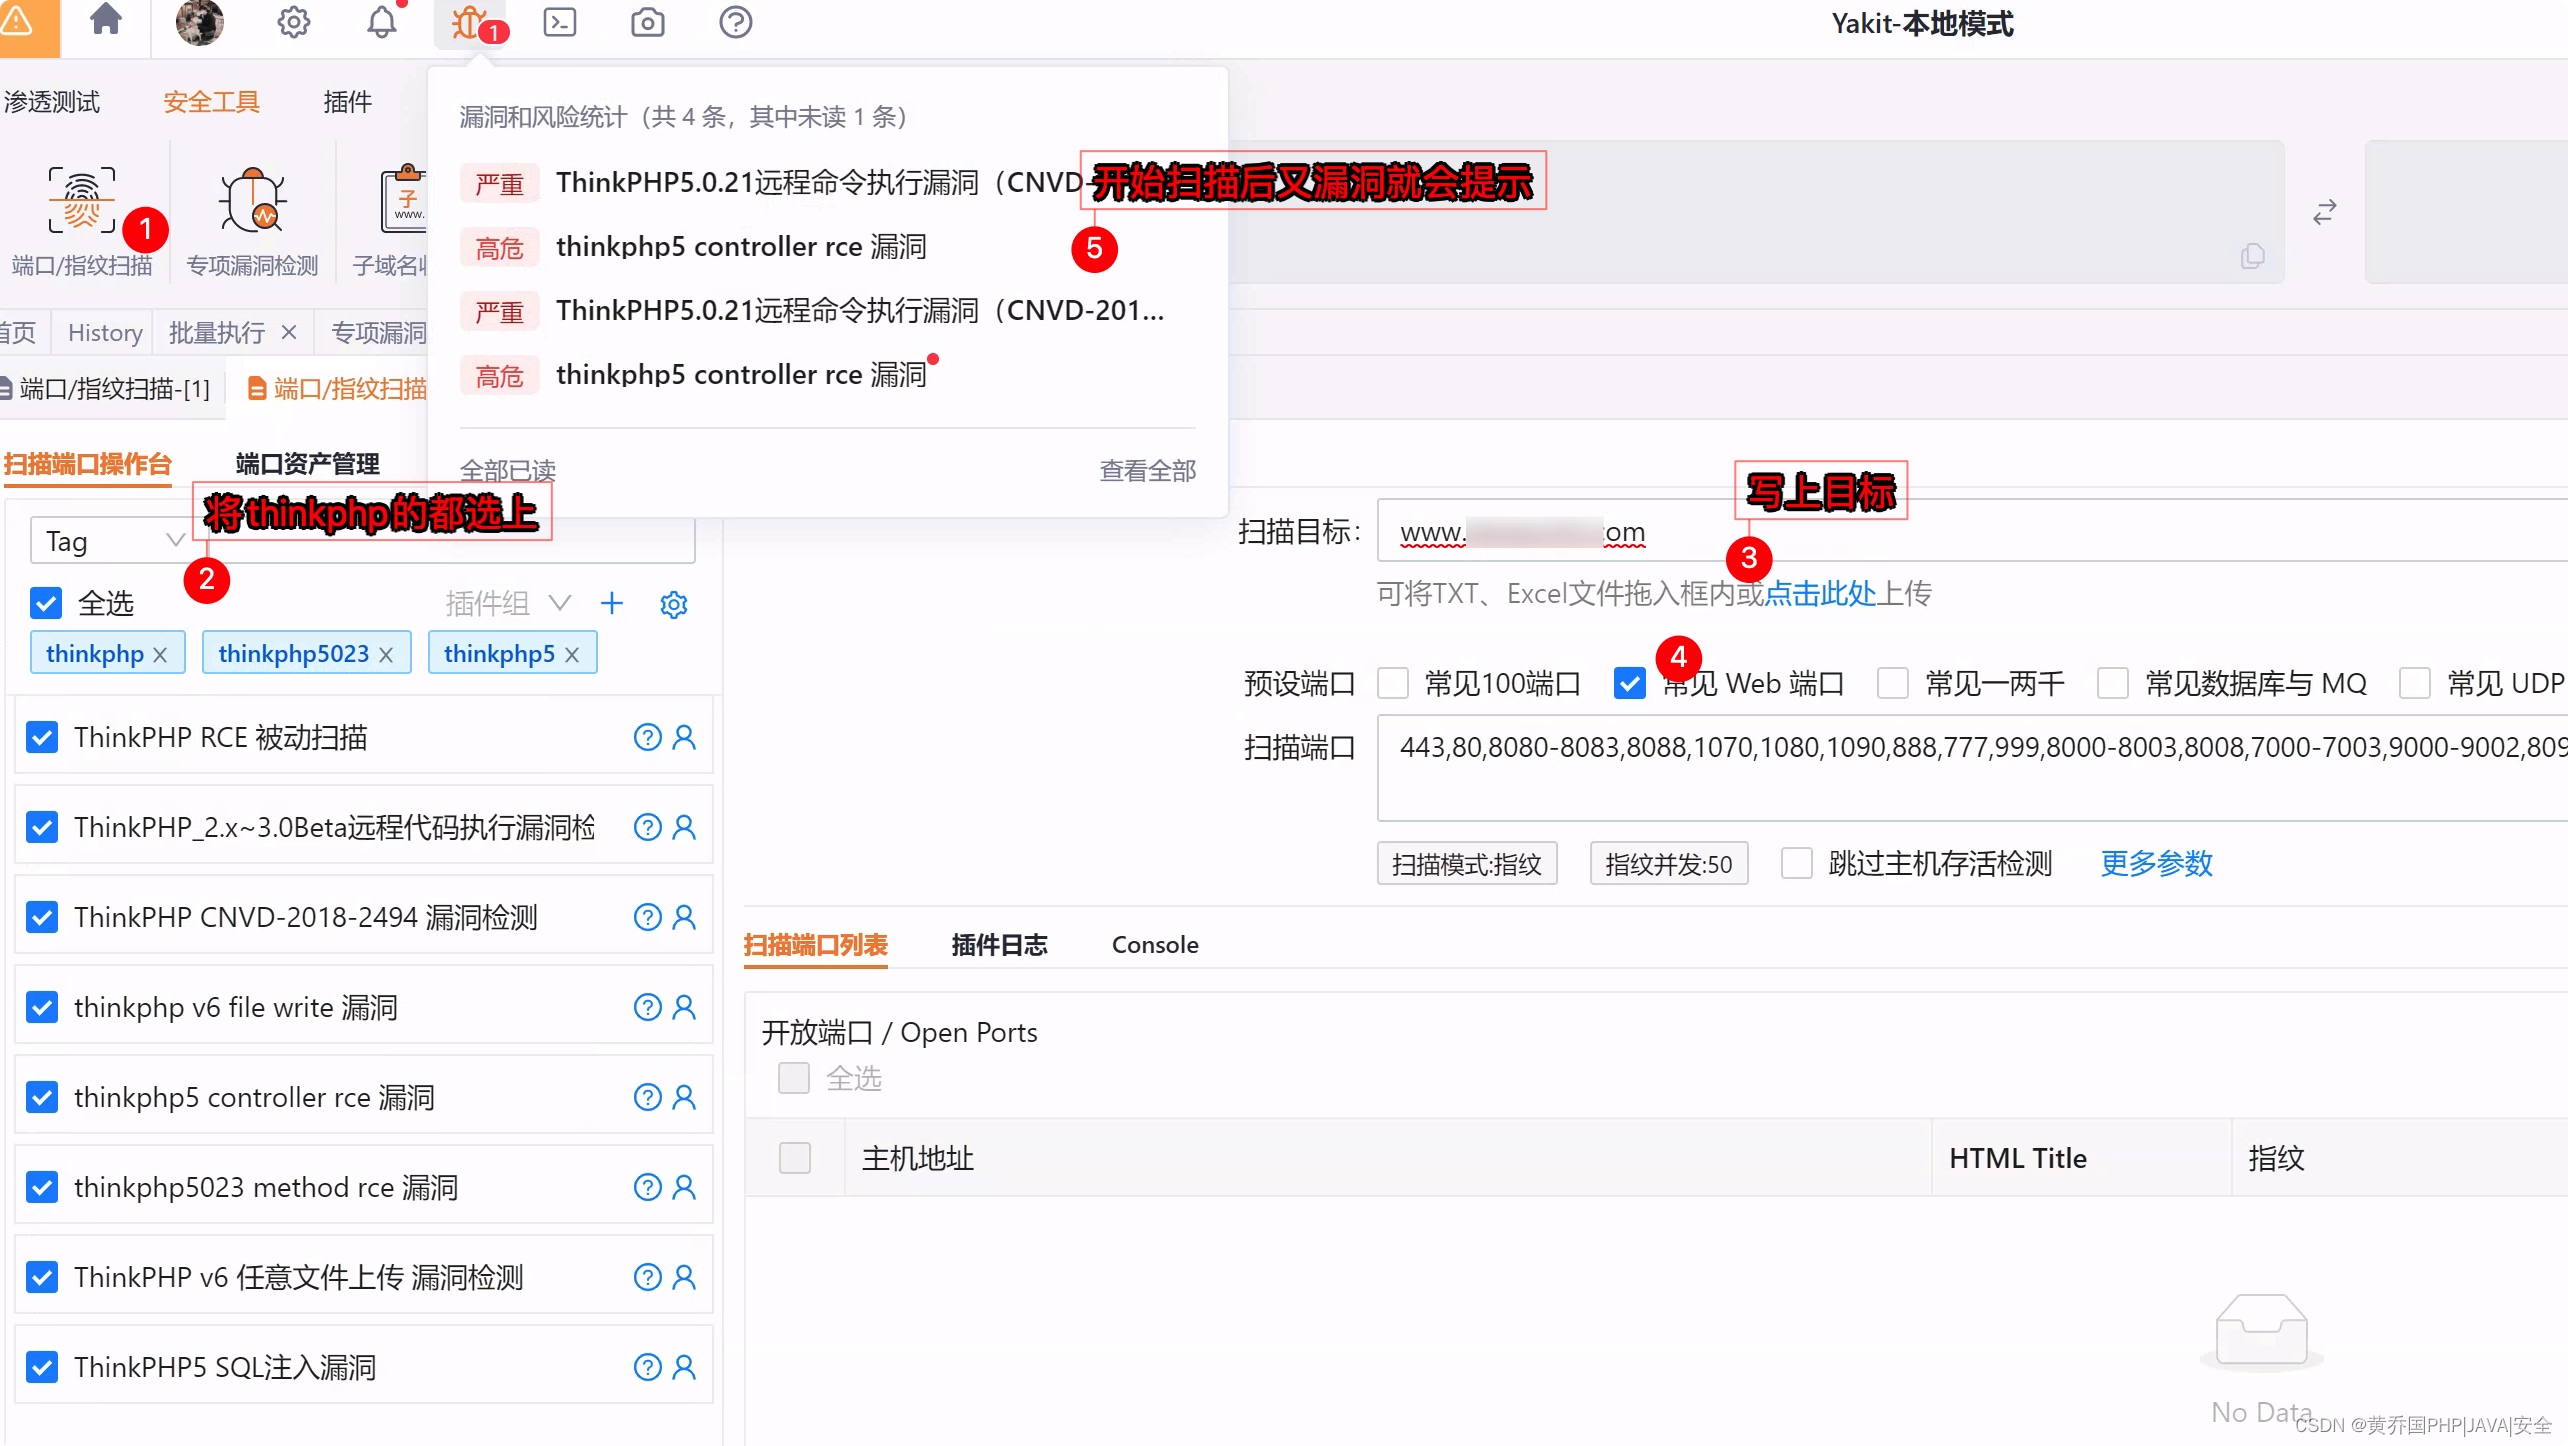Viewport: 2568px width, 1446px height.
Task: Close the 批量执行 tab
Action: click(x=289, y=332)
